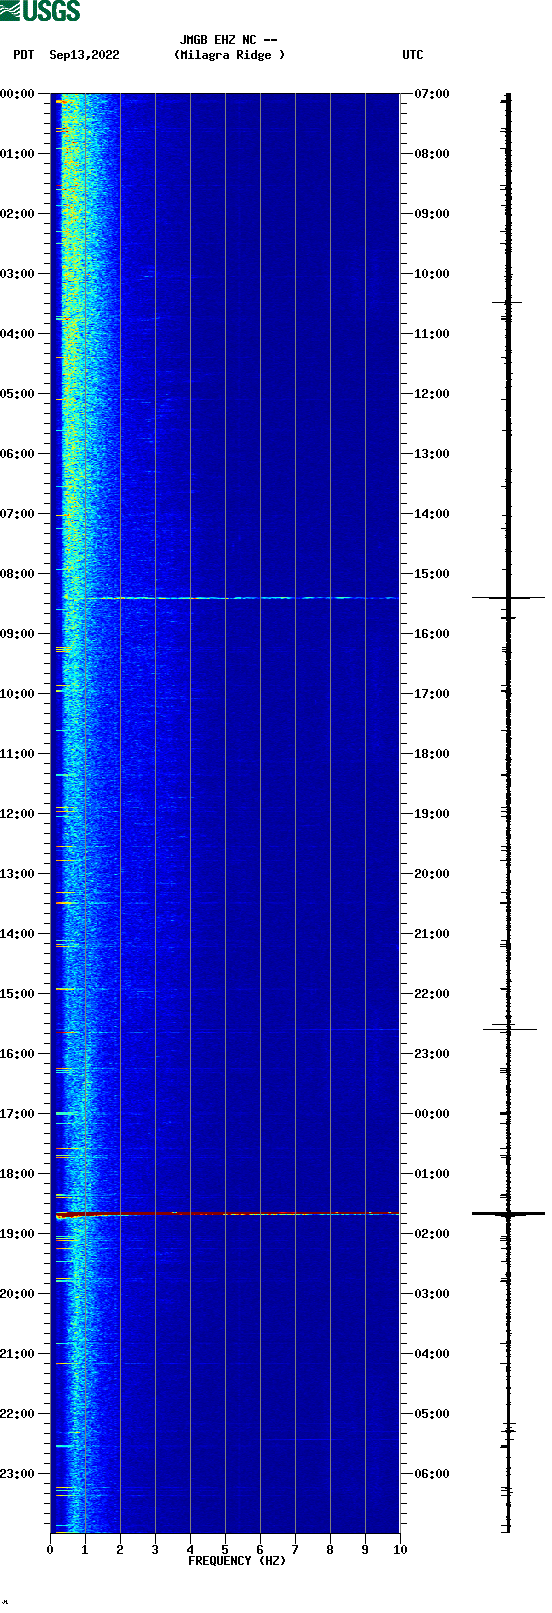The width and height of the screenshot is (552, 1613).
Task: Click frequency axis tick label 10
Action: pos(400,1550)
